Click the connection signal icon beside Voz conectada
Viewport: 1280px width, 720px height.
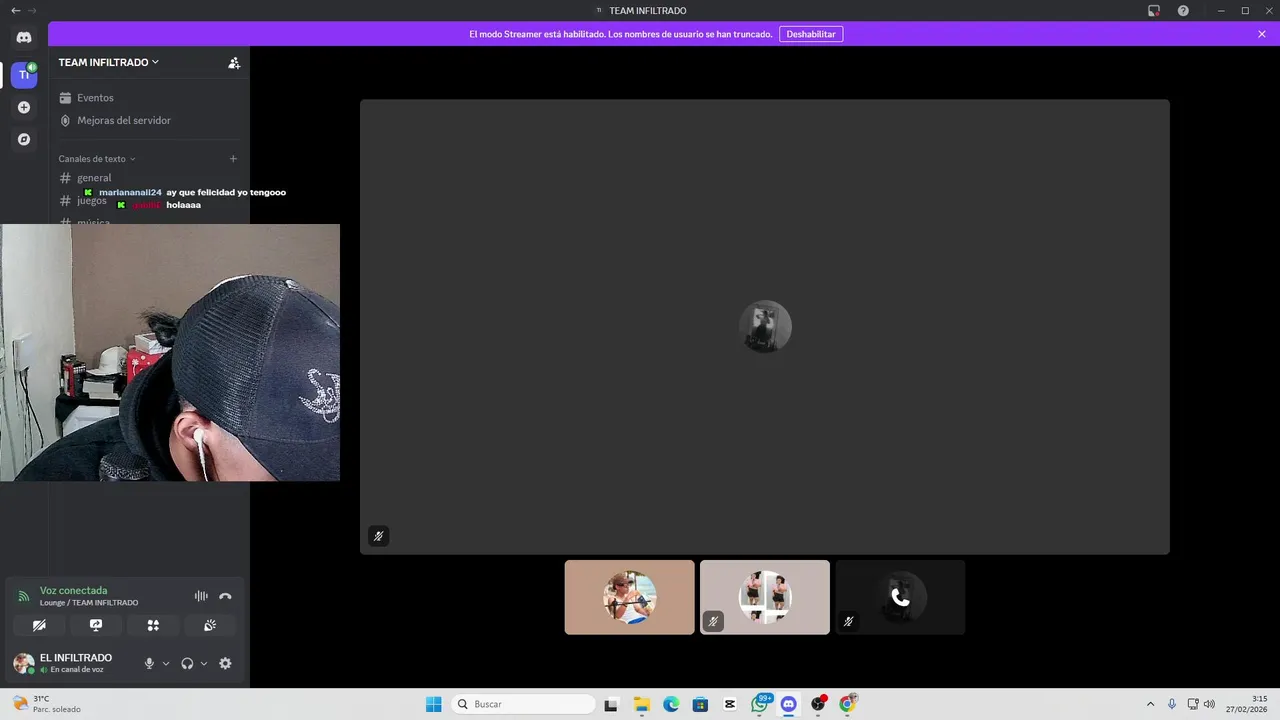point(24,596)
